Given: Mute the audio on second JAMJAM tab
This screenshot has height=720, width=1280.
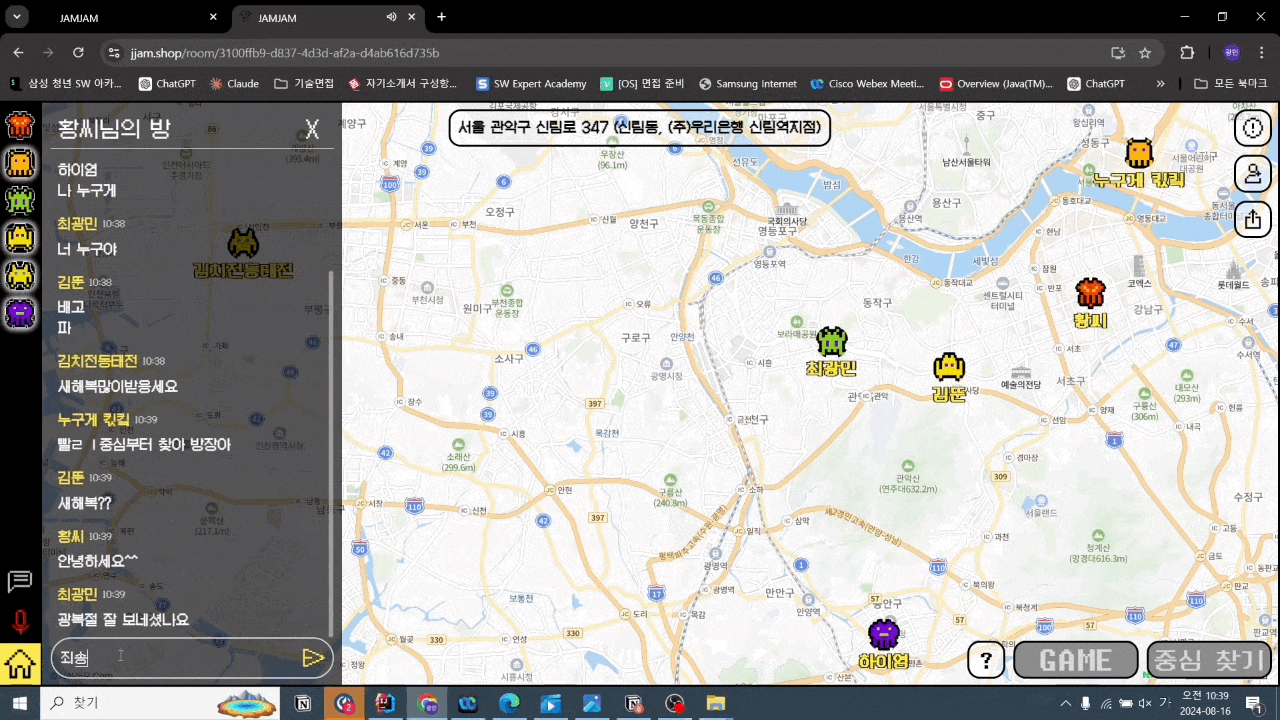Looking at the screenshot, I should click(391, 17).
